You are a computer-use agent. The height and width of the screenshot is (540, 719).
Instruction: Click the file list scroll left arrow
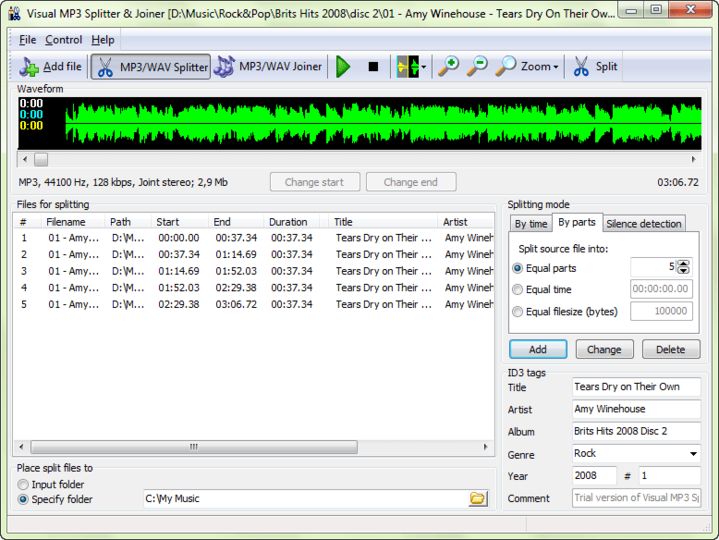coord(21,447)
